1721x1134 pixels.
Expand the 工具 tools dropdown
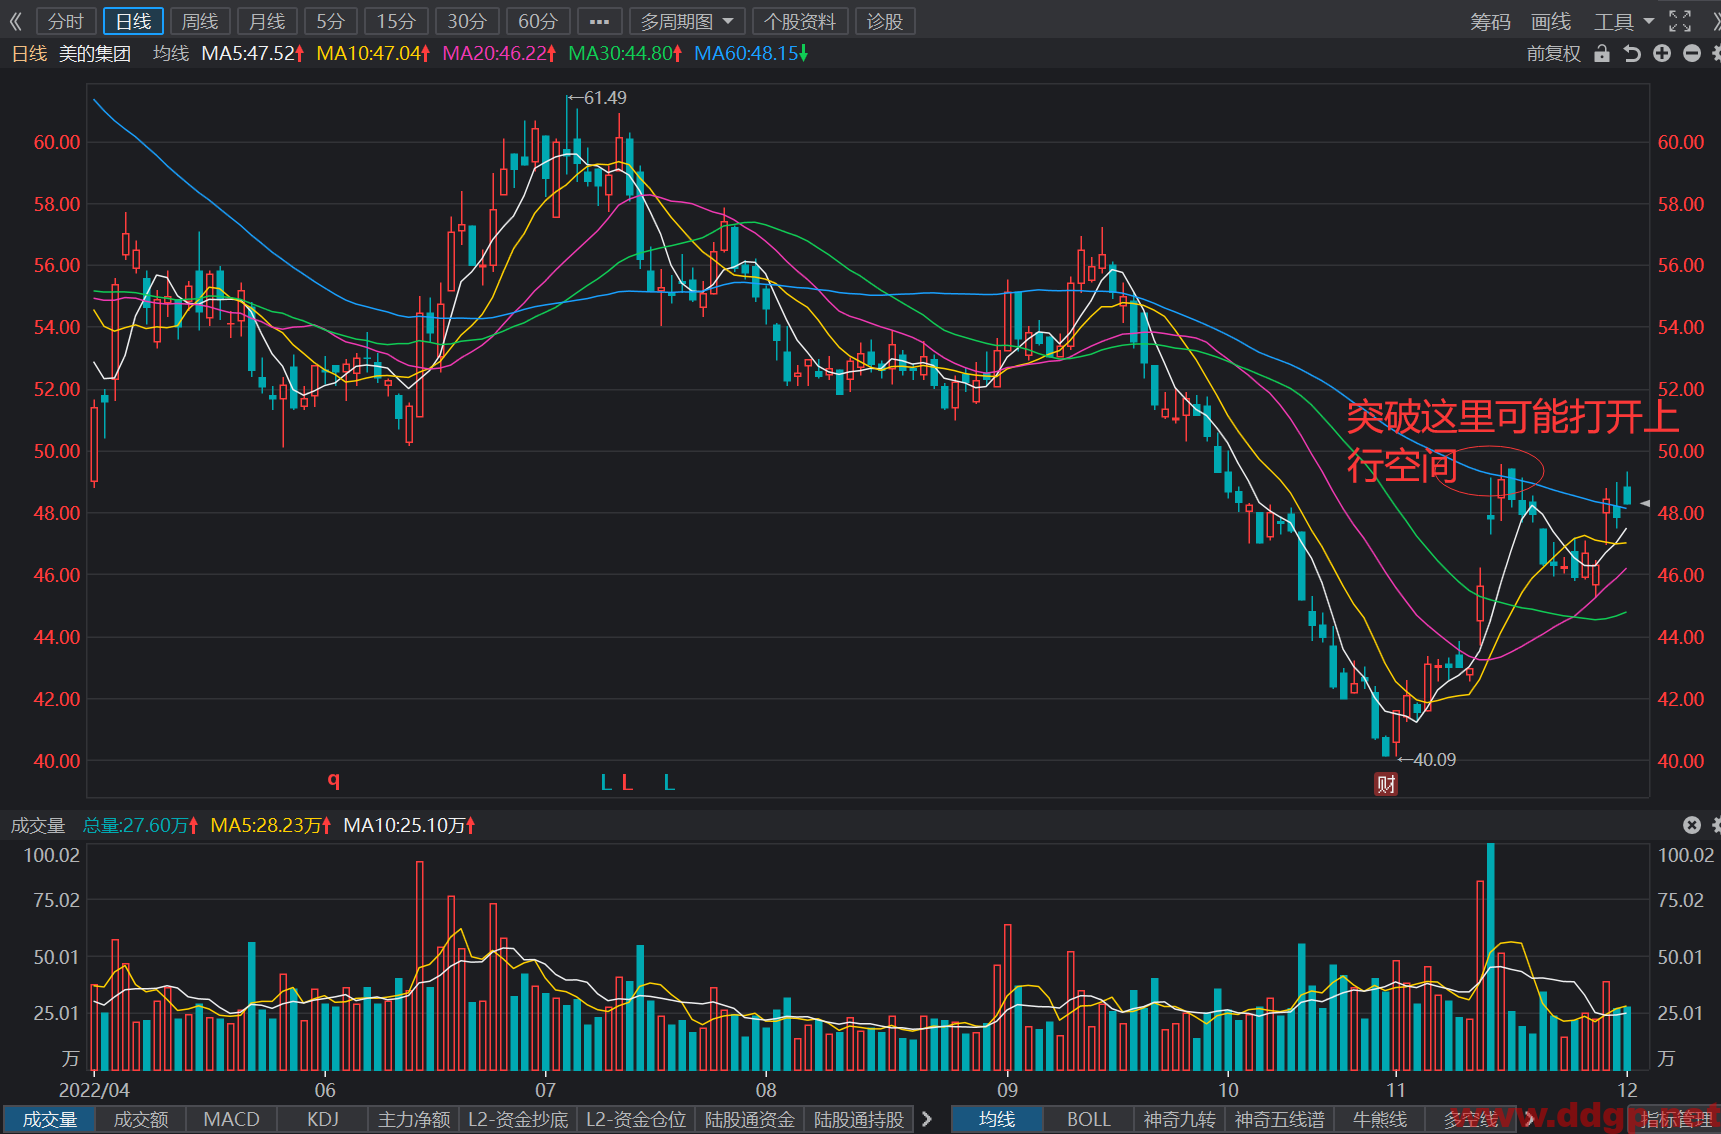pyautogui.click(x=1624, y=21)
